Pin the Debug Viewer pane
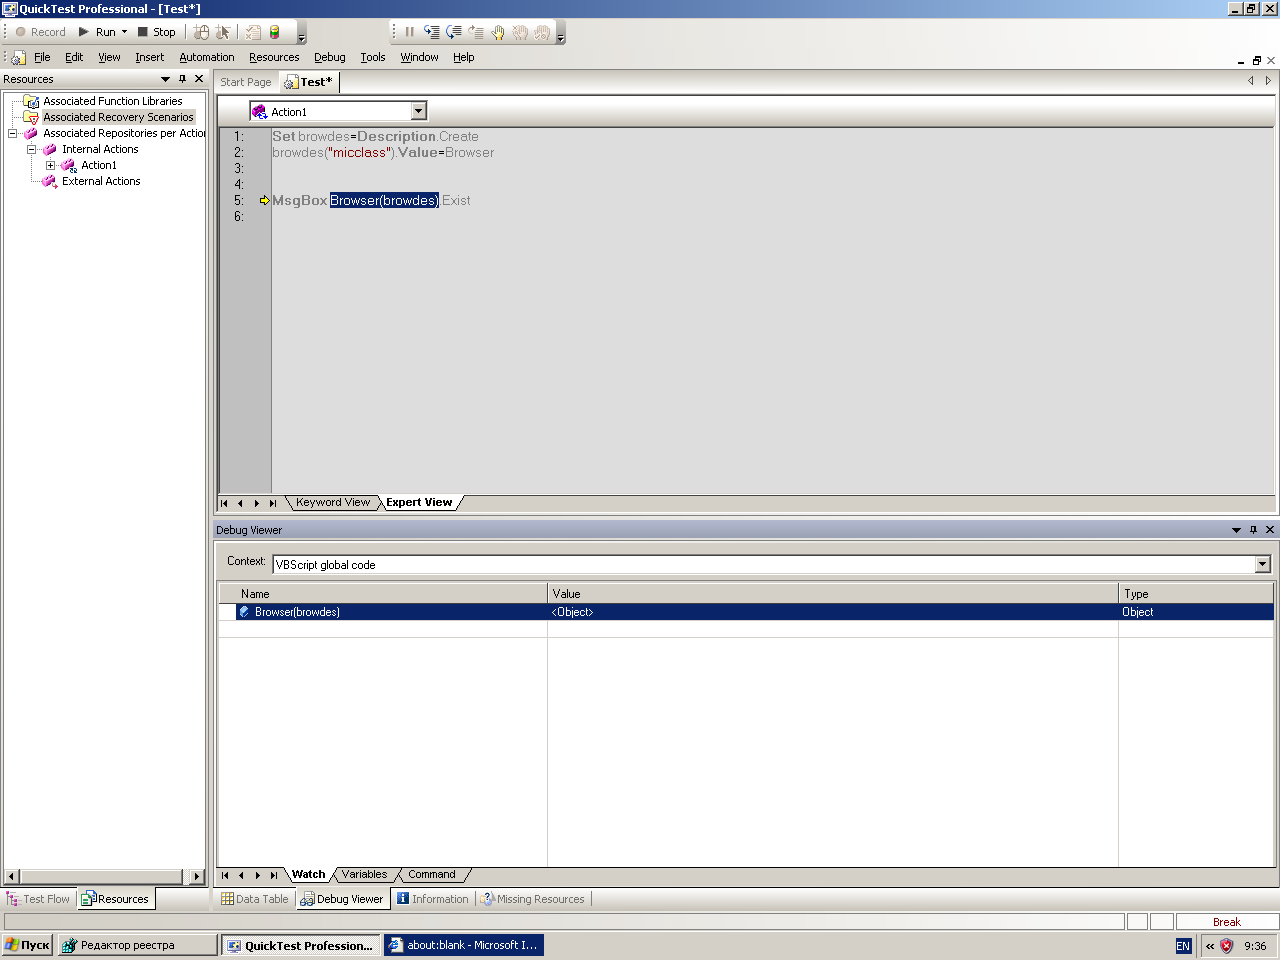1280x960 pixels. pyautogui.click(x=1253, y=530)
